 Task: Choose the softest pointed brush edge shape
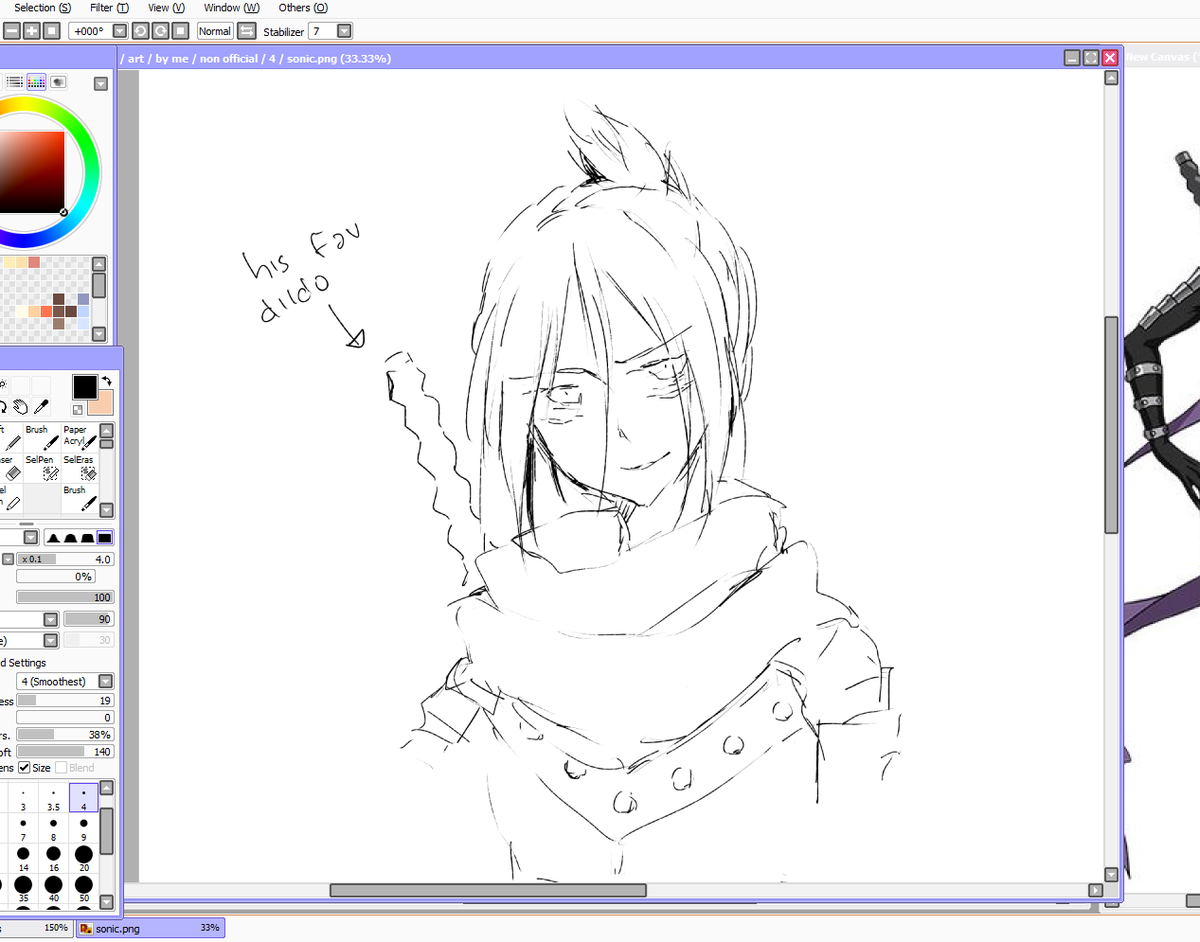54,538
